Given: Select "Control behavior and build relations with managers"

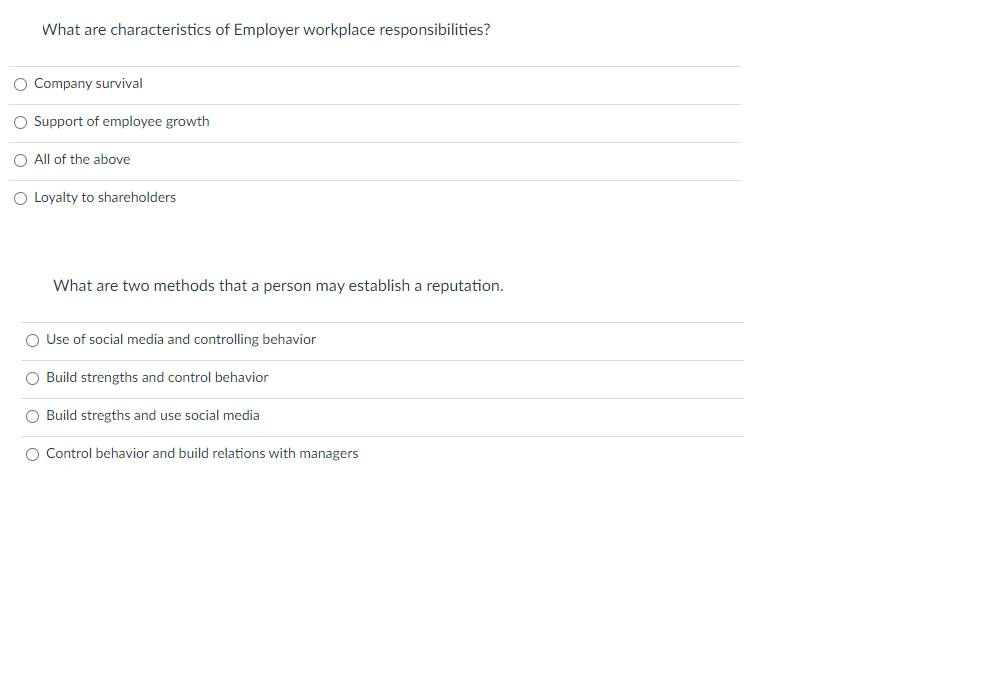Looking at the screenshot, I should pyautogui.click(x=32, y=454).
